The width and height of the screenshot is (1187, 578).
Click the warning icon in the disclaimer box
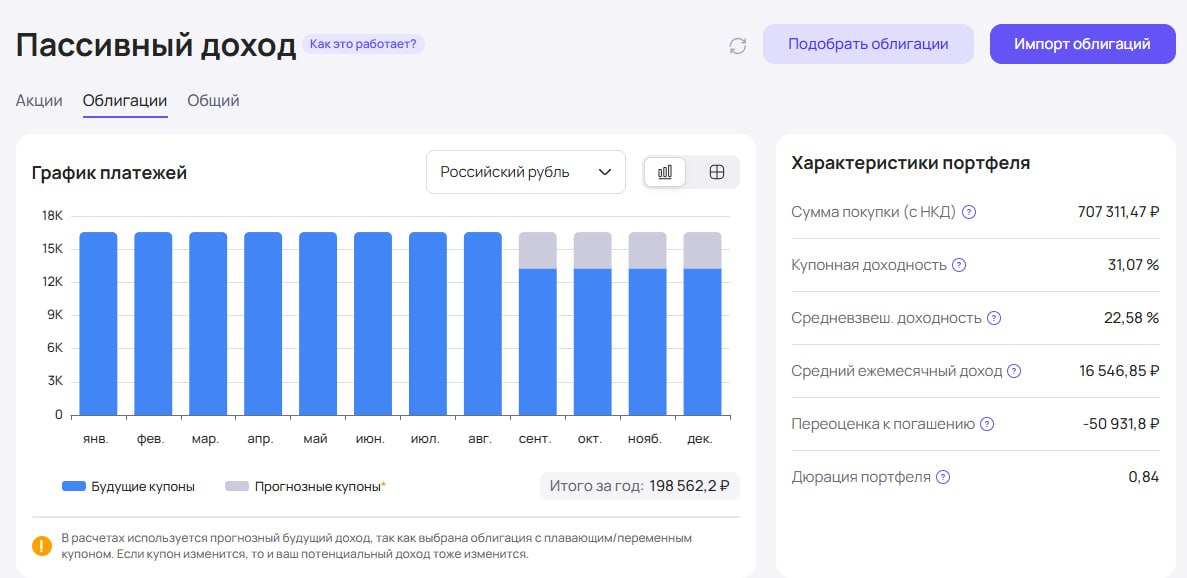point(41,546)
